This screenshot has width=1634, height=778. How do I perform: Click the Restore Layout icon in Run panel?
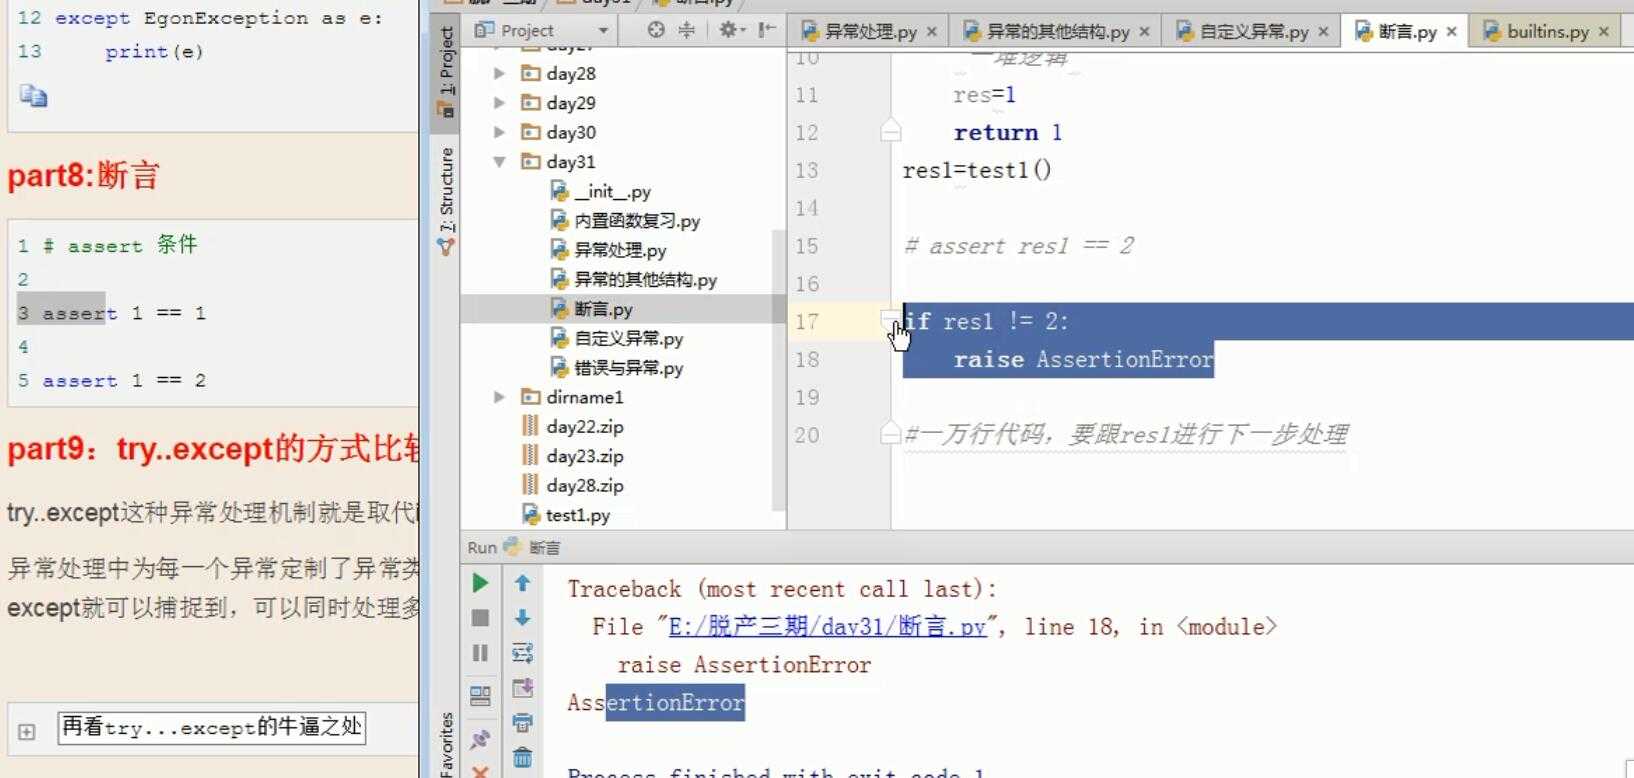[x=480, y=695]
